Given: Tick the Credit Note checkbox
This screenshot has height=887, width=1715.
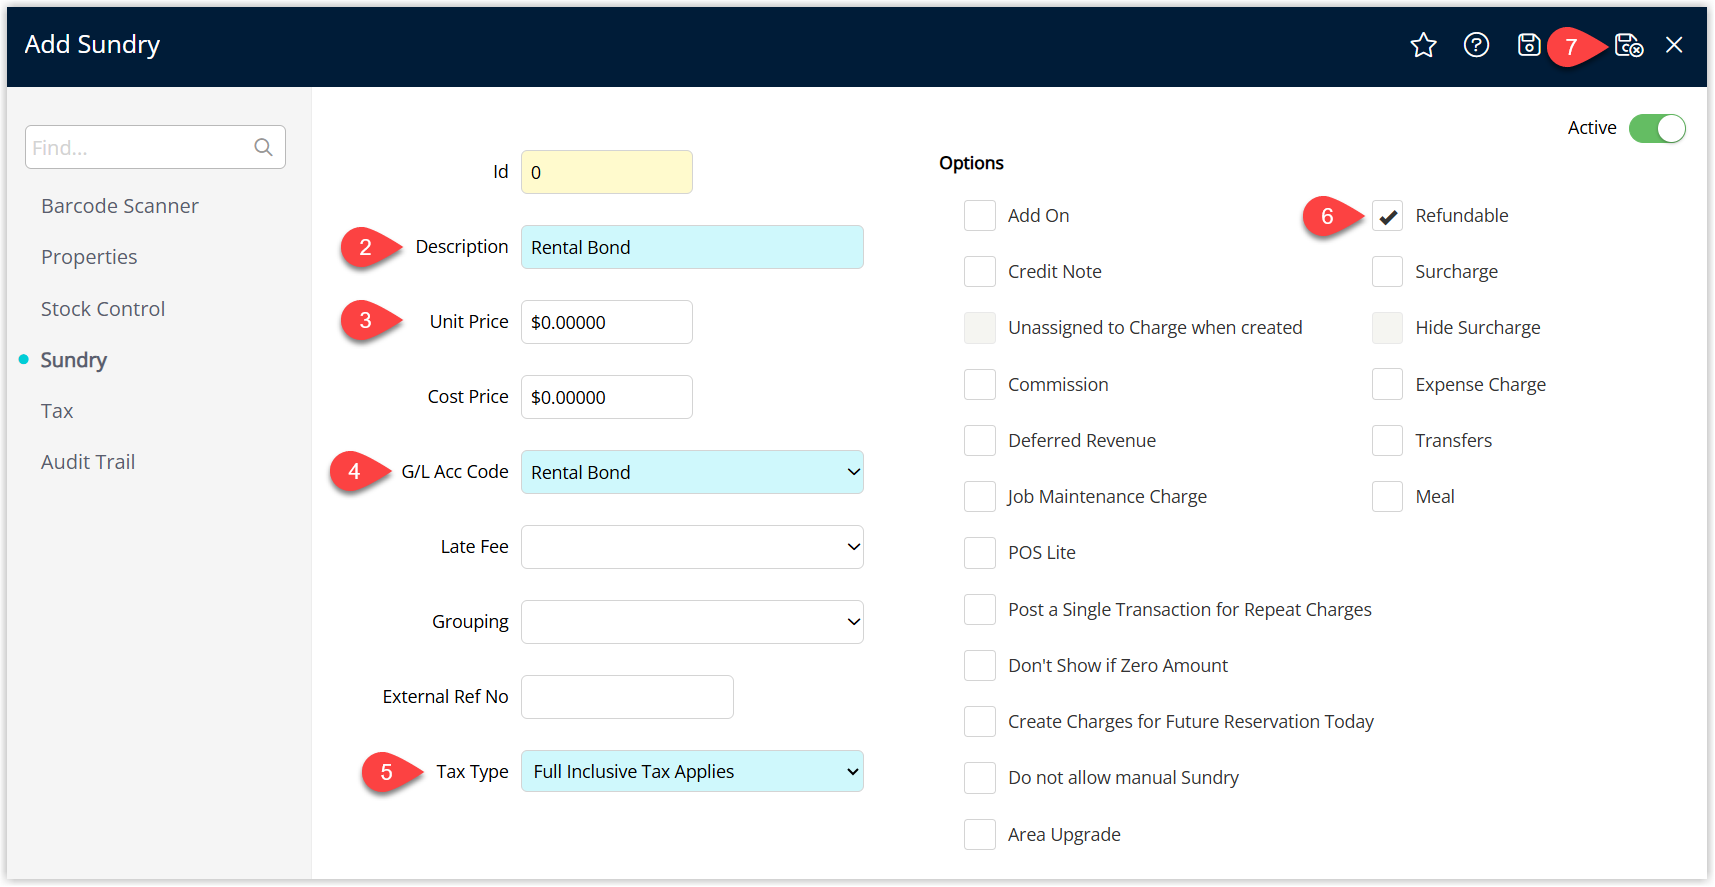Looking at the screenshot, I should 980,272.
